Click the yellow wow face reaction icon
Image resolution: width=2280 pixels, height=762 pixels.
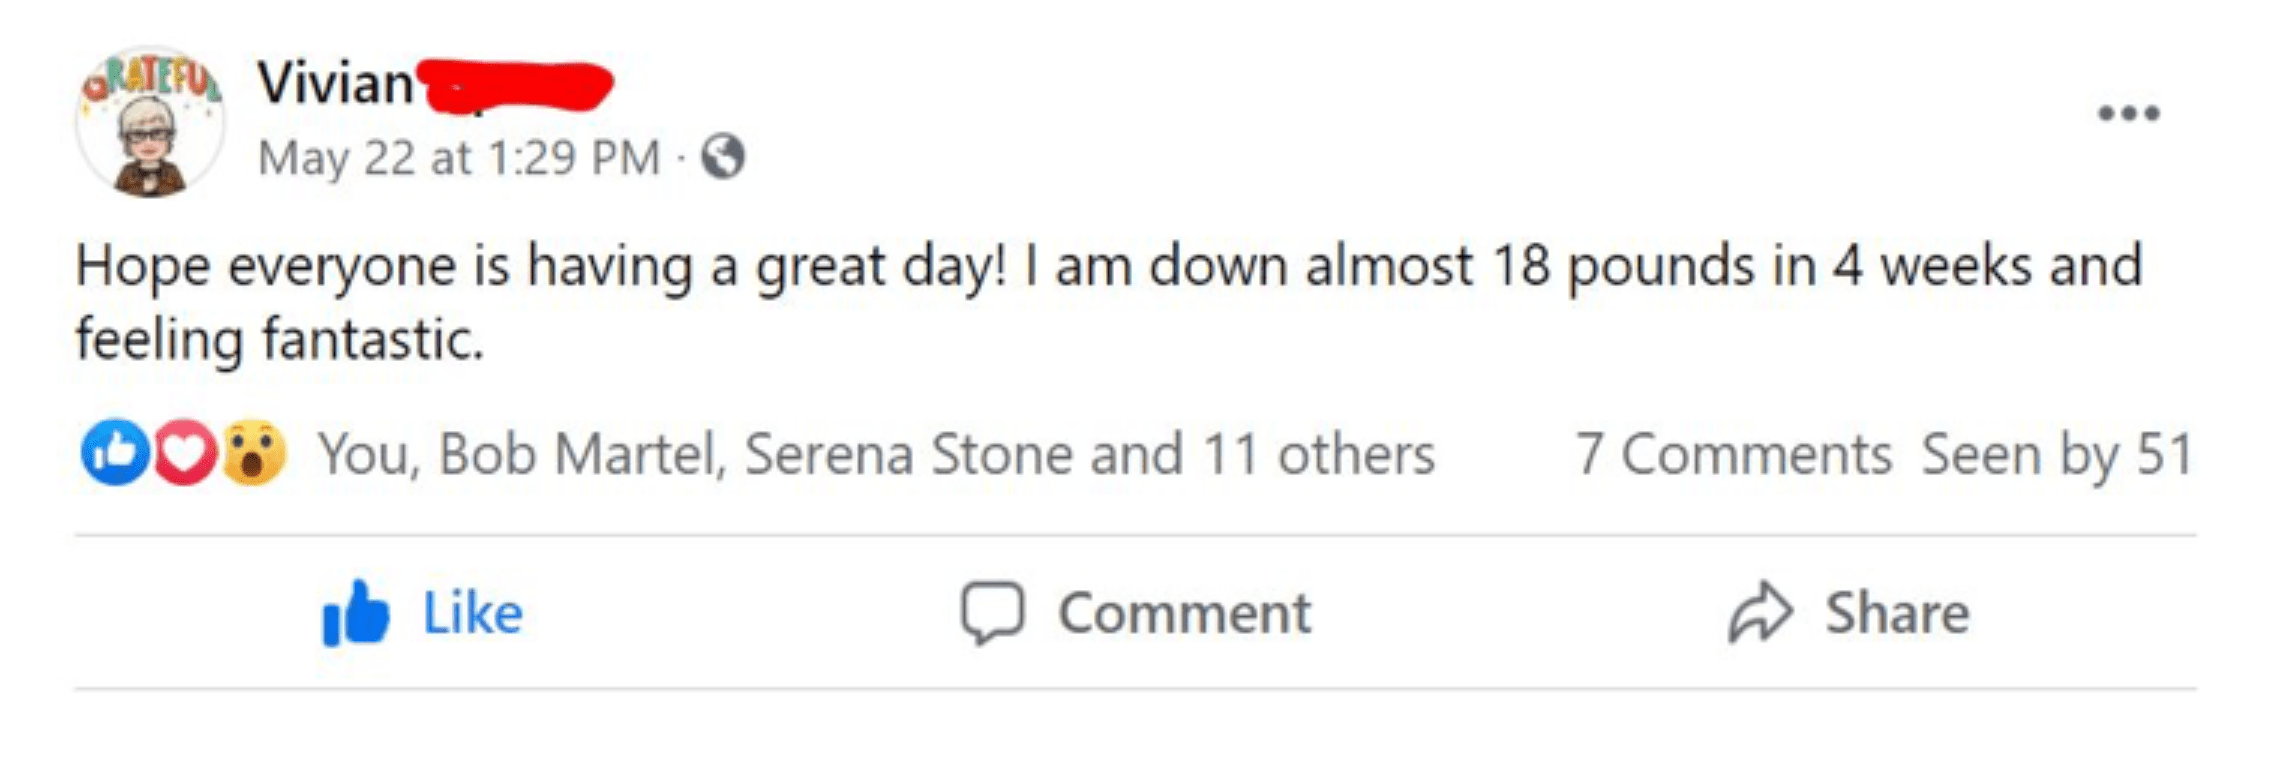pyautogui.click(x=253, y=453)
